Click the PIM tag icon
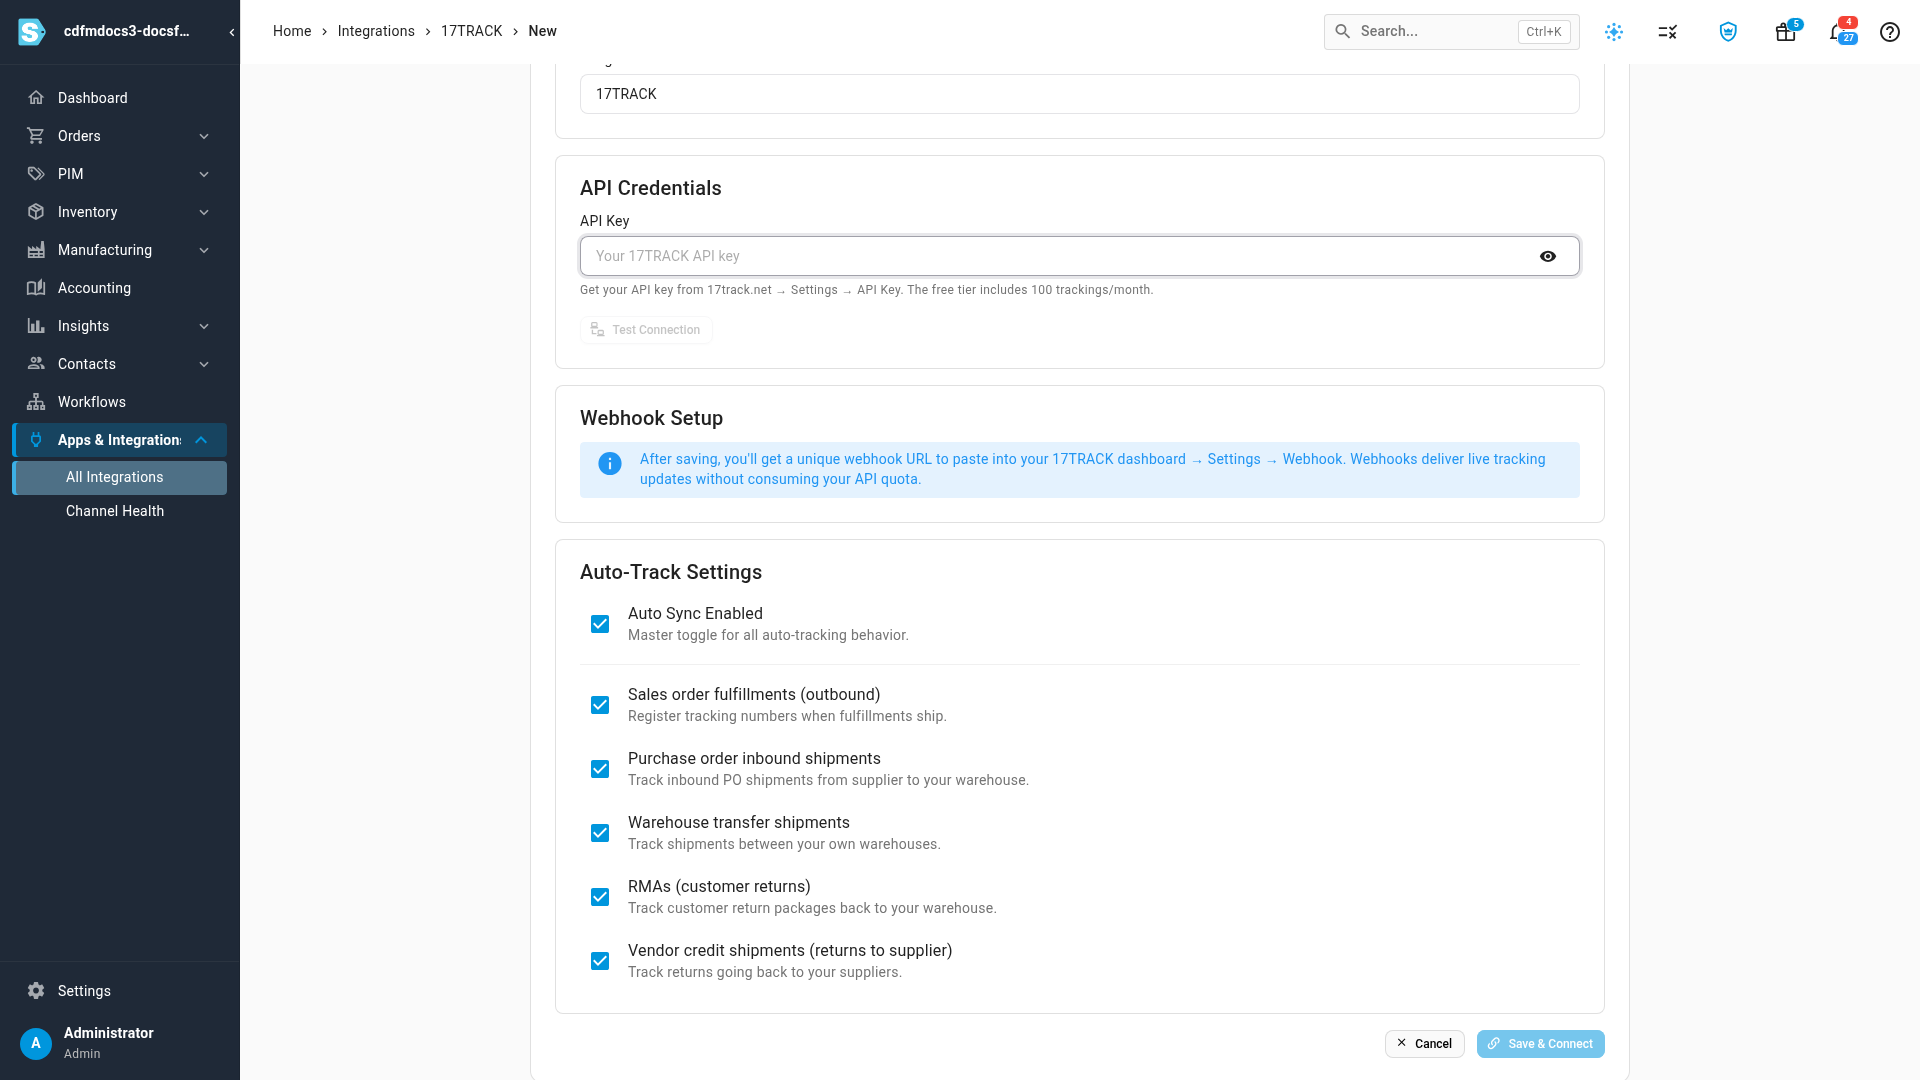Screen dimensions: 1920x1080 pyautogui.click(x=36, y=174)
